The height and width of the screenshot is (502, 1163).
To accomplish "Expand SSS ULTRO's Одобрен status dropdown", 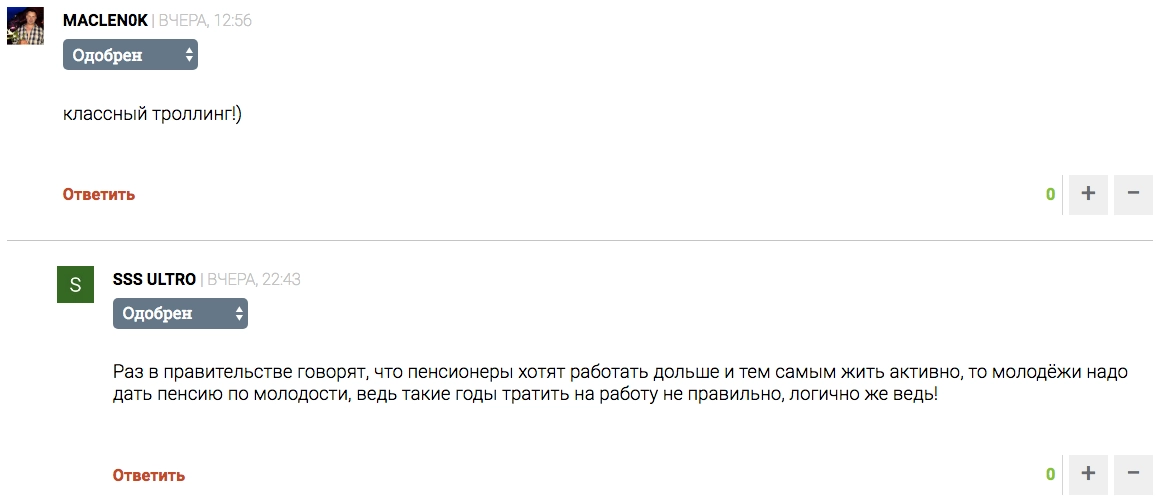I will coord(180,314).
